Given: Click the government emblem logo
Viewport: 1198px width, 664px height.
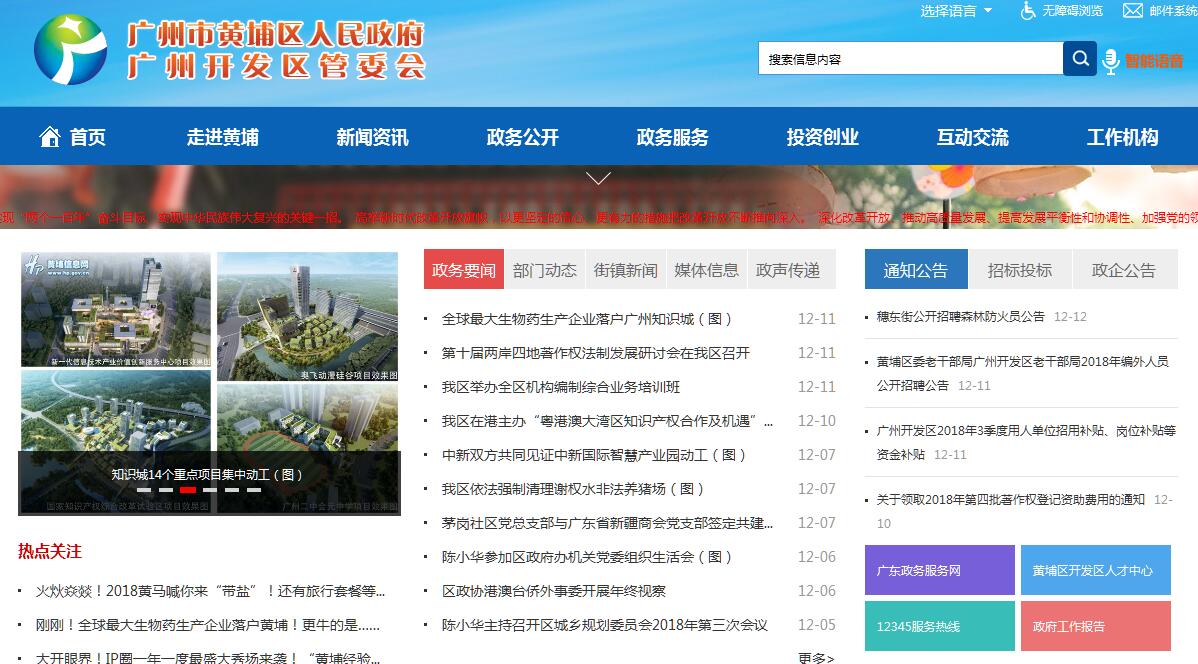Looking at the screenshot, I should click(70, 50).
